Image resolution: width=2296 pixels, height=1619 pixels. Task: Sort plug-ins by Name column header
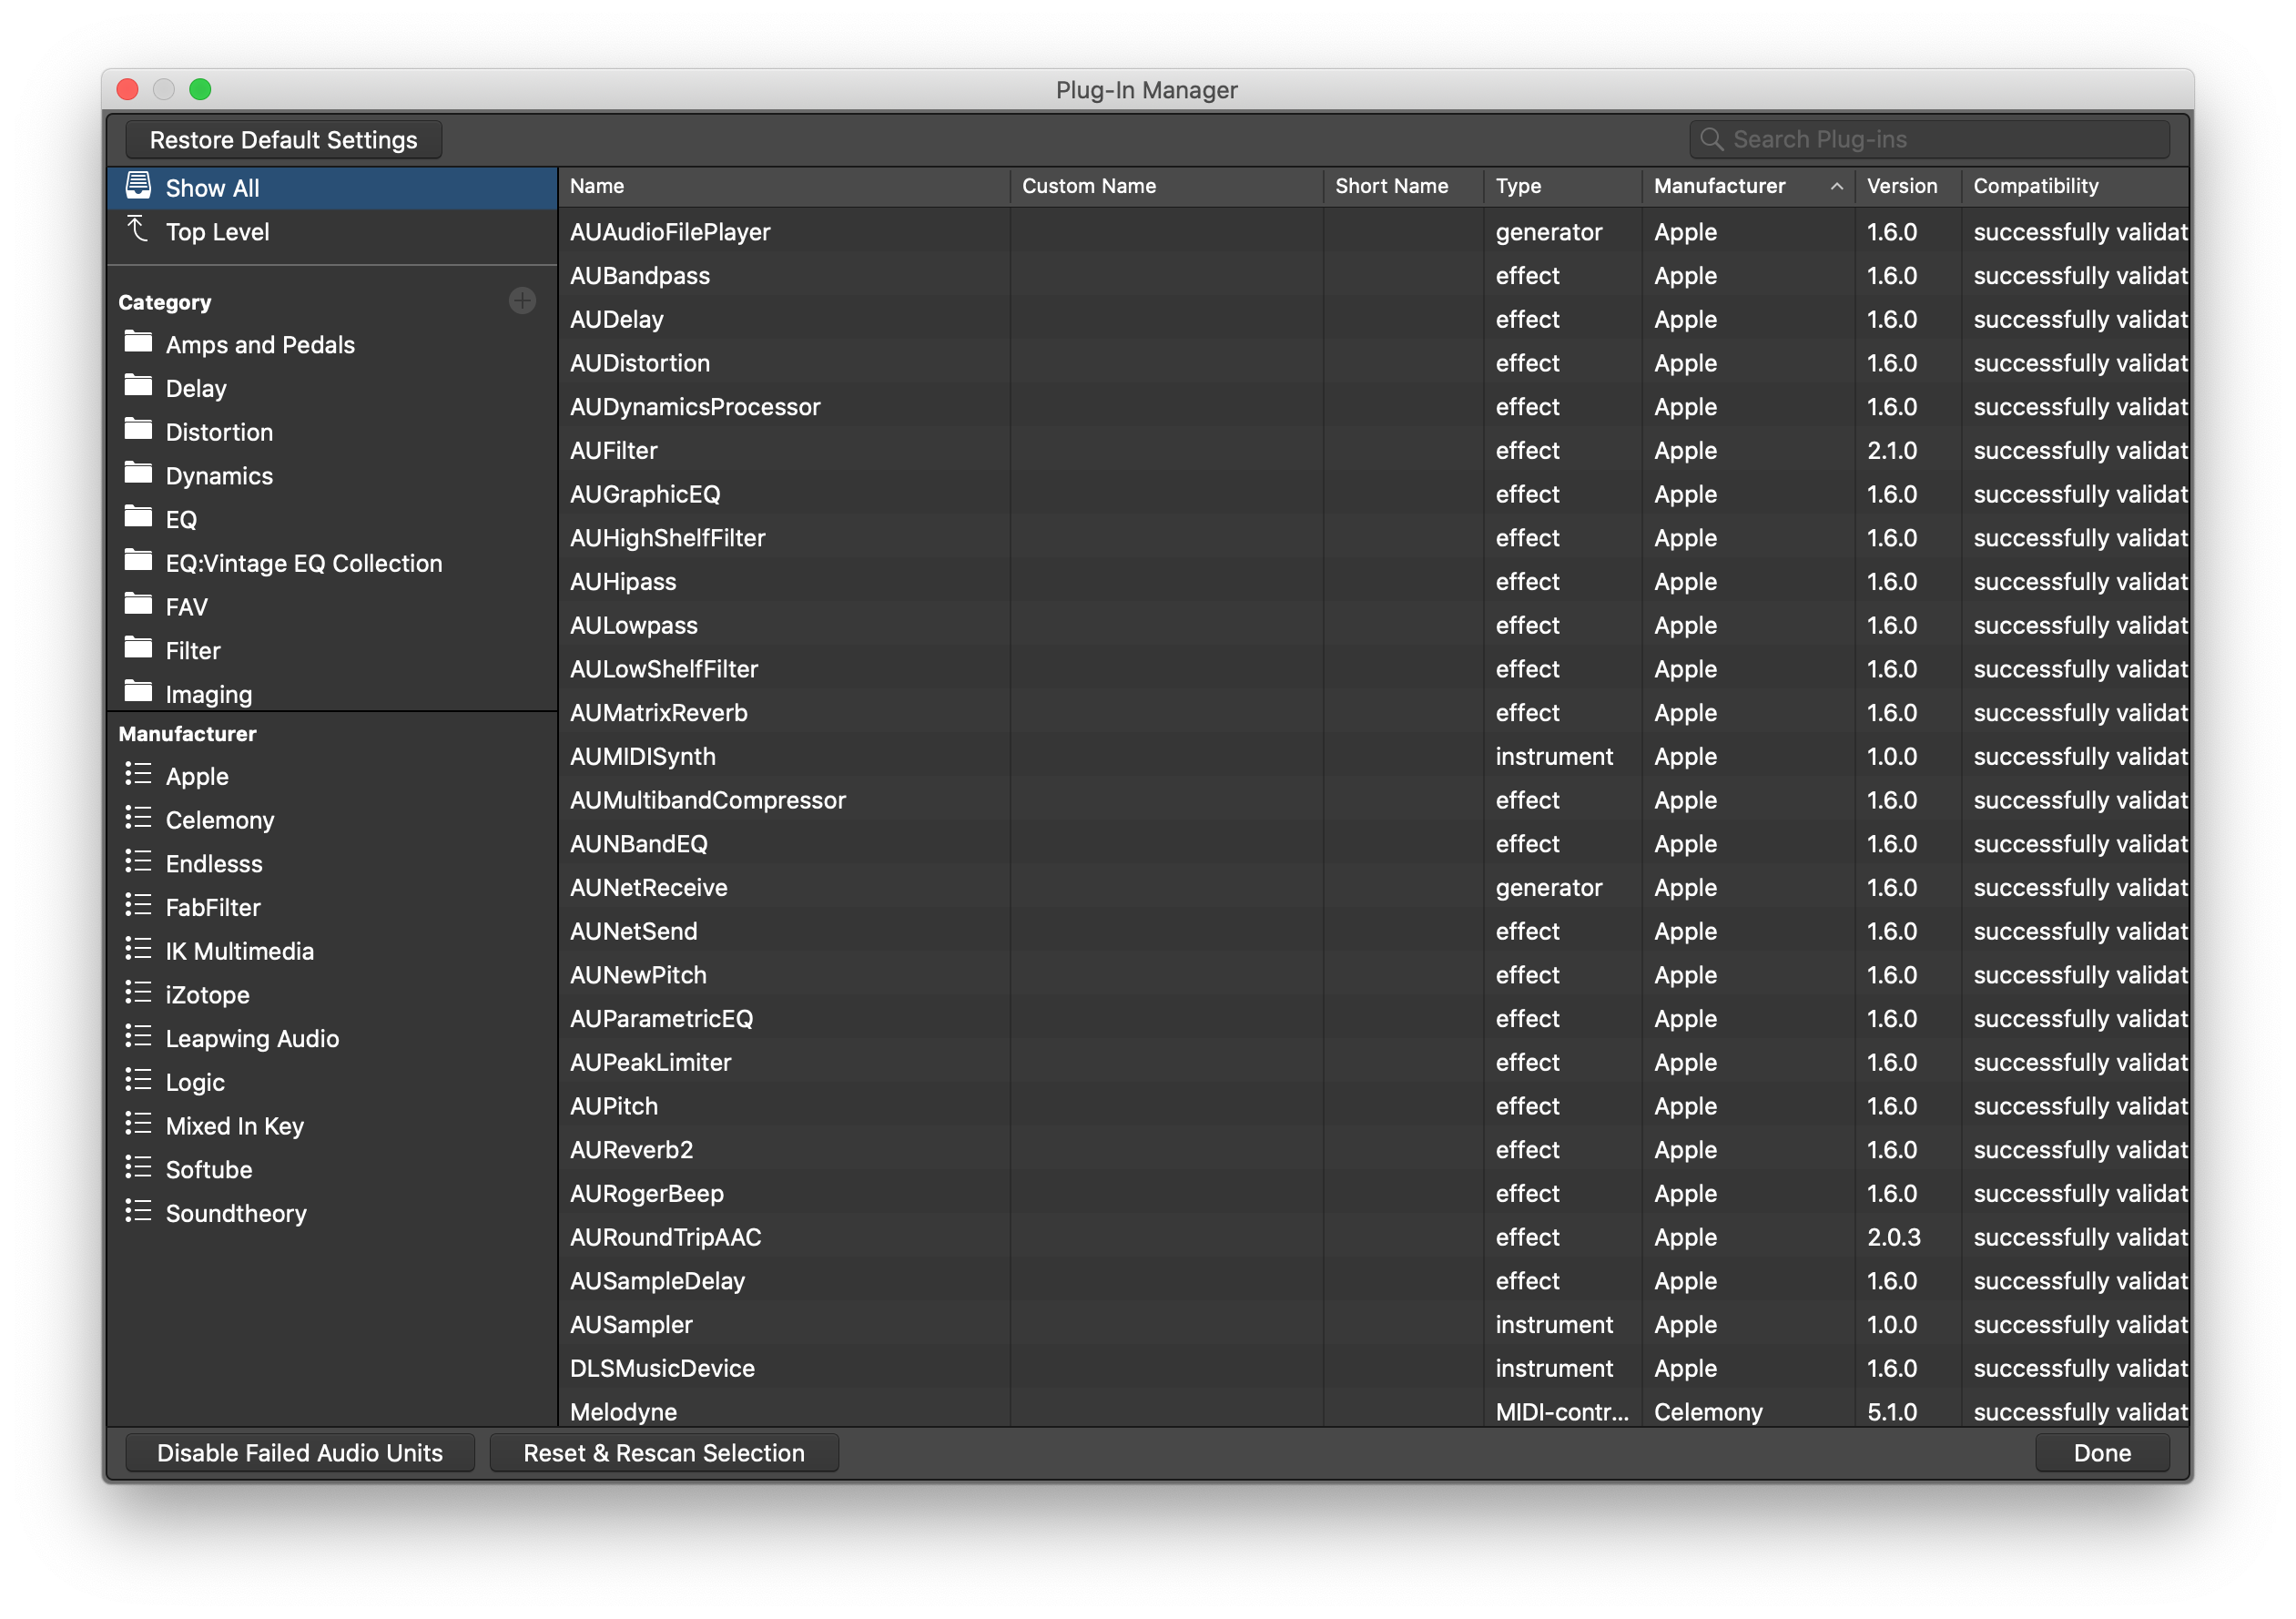click(597, 186)
